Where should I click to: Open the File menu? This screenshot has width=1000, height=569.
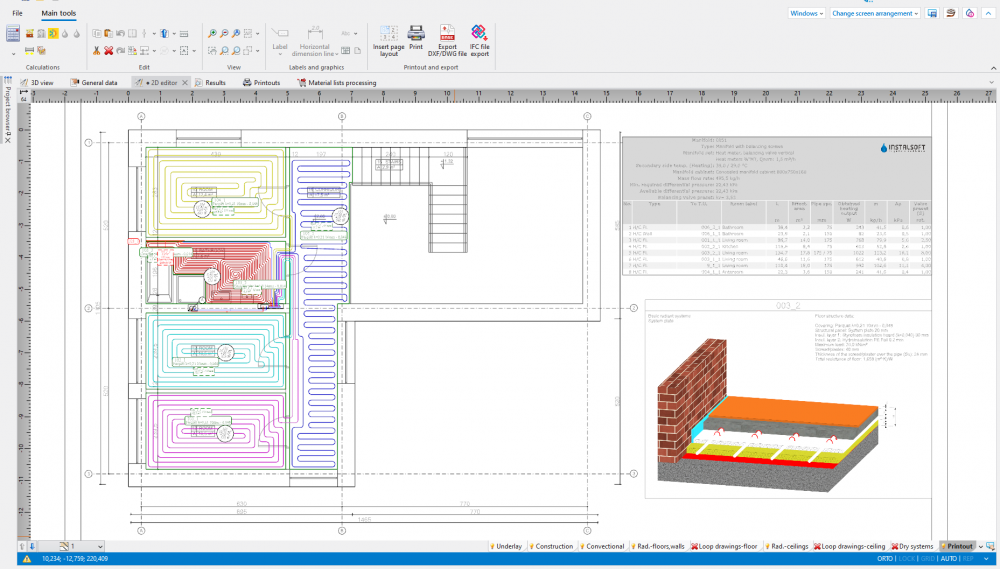pos(17,13)
